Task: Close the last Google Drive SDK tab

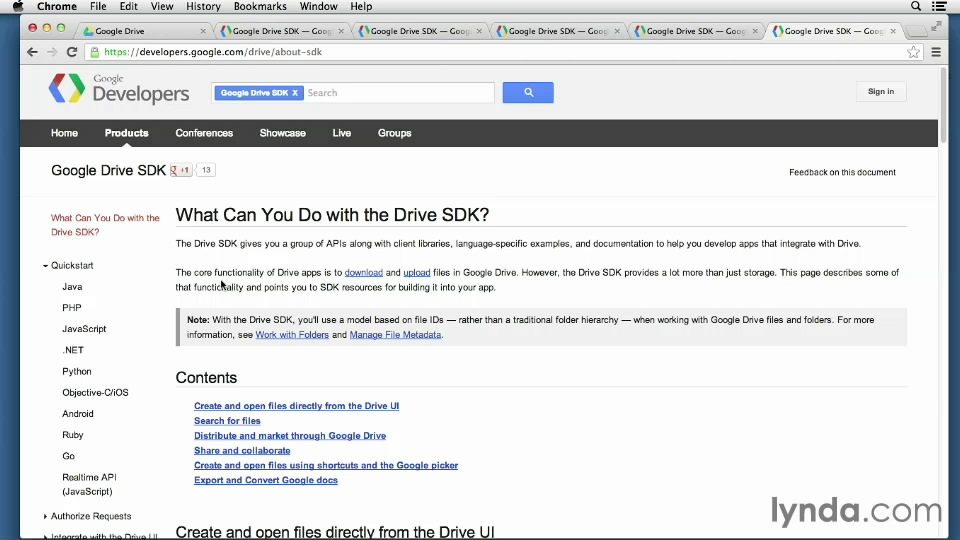Action: 893,31
